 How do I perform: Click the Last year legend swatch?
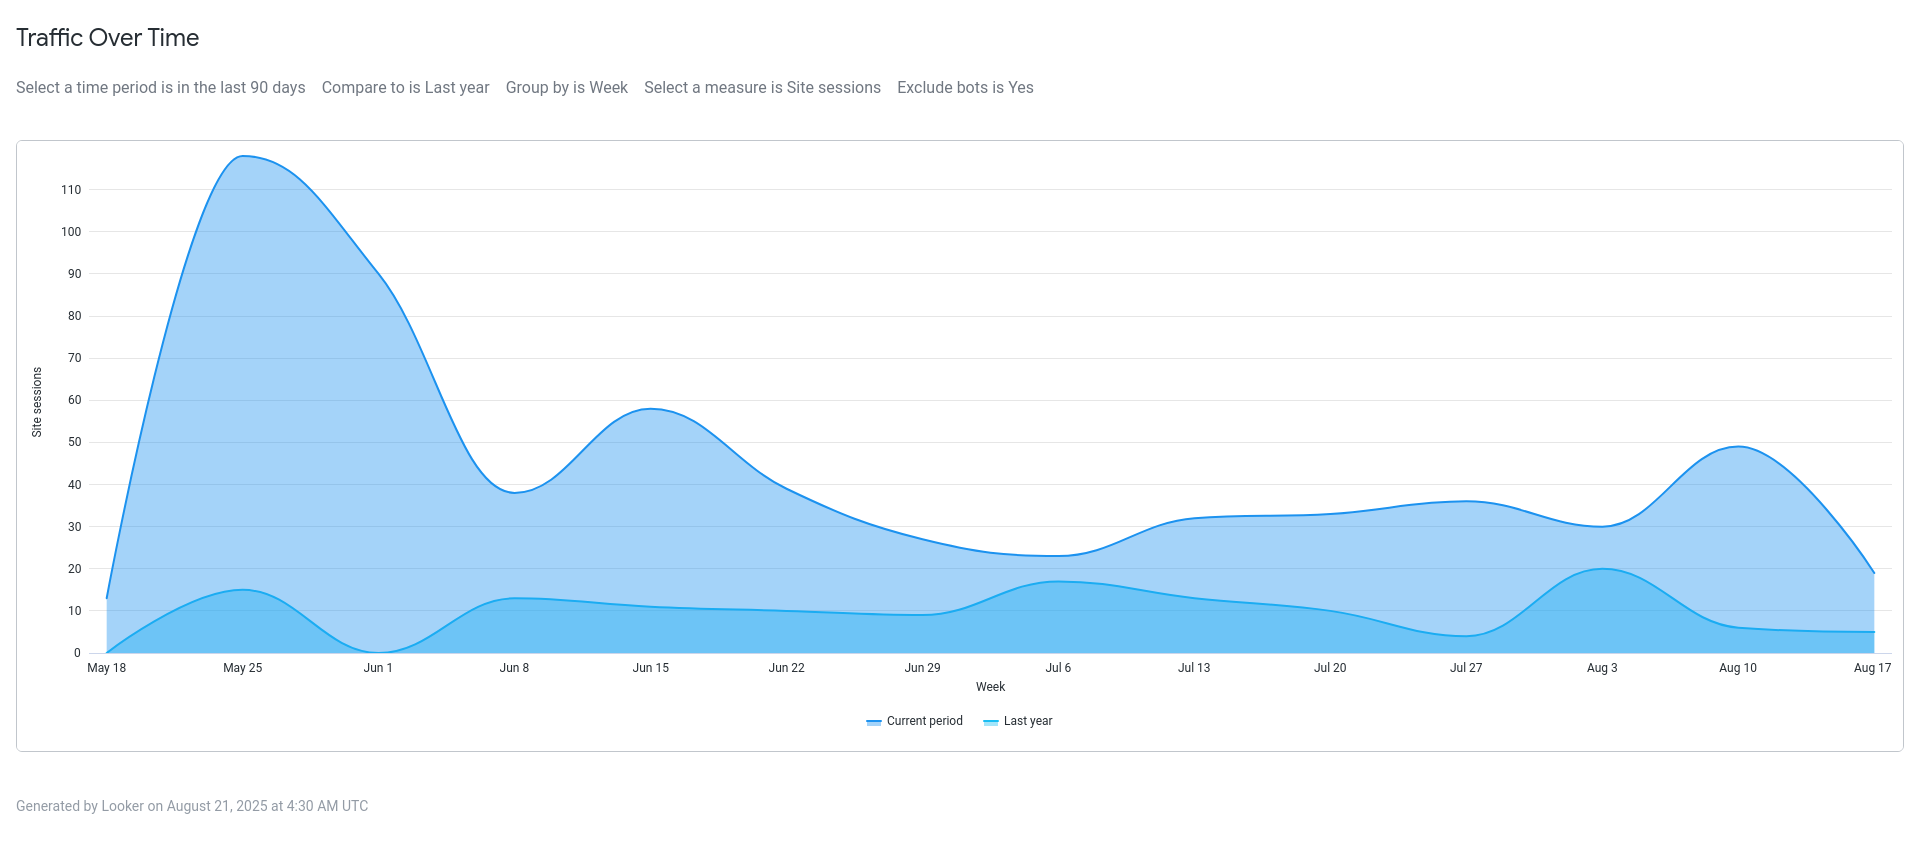coord(991,722)
